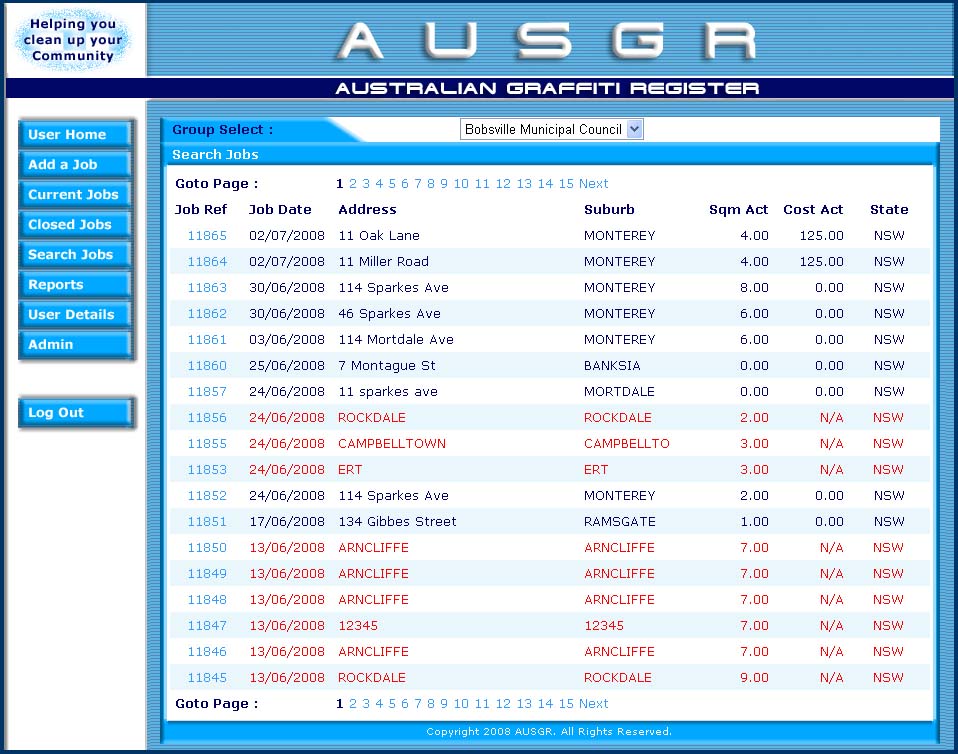
Task: Open the Add a Job page
Action: coord(75,165)
